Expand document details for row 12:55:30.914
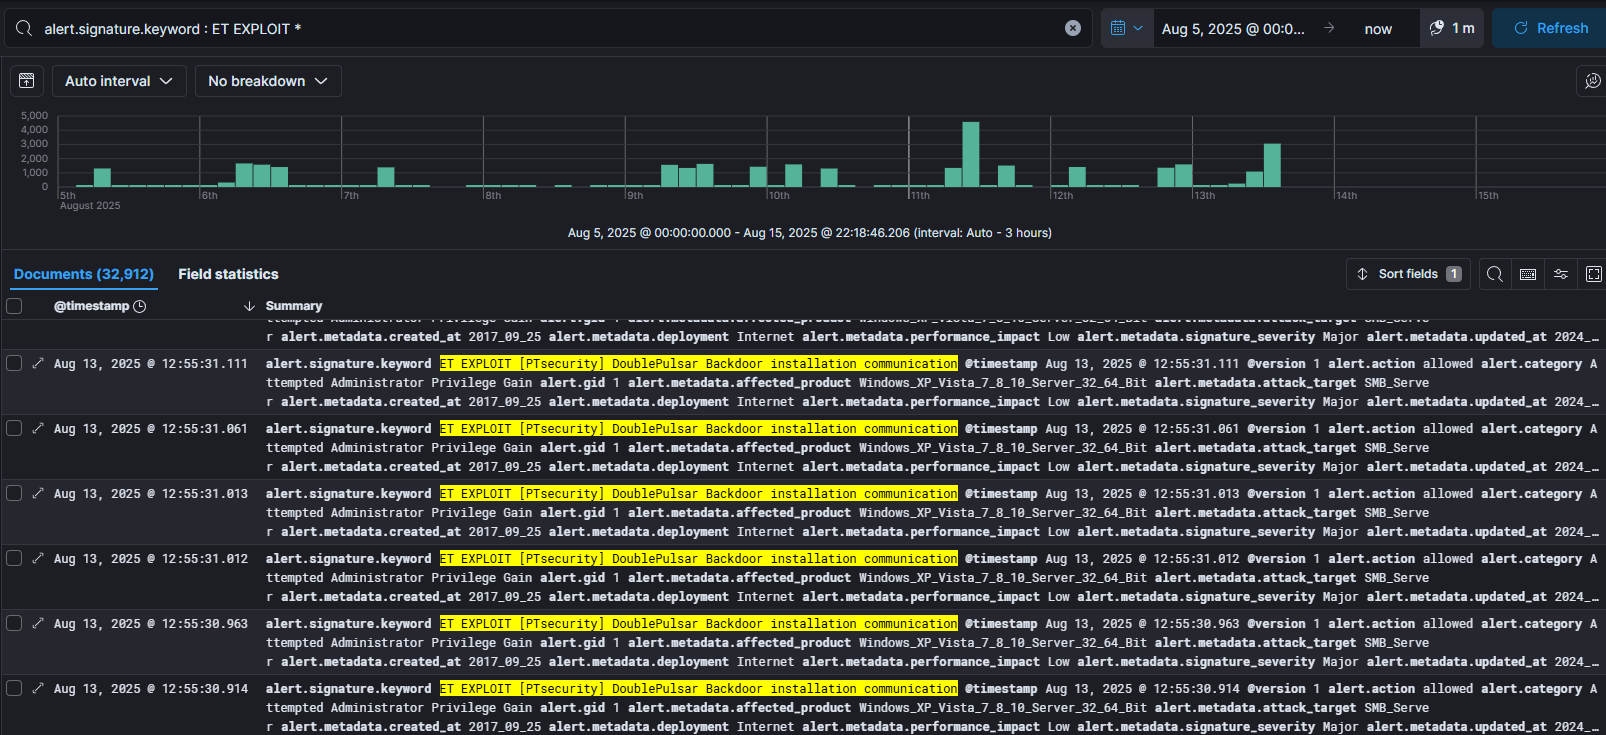The height and width of the screenshot is (735, 1606). (x=38, y=688)
